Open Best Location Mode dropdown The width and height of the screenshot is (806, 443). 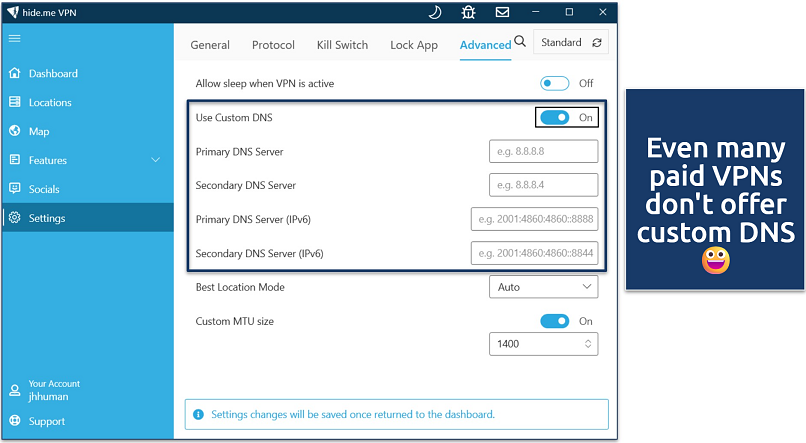[543, 287]
